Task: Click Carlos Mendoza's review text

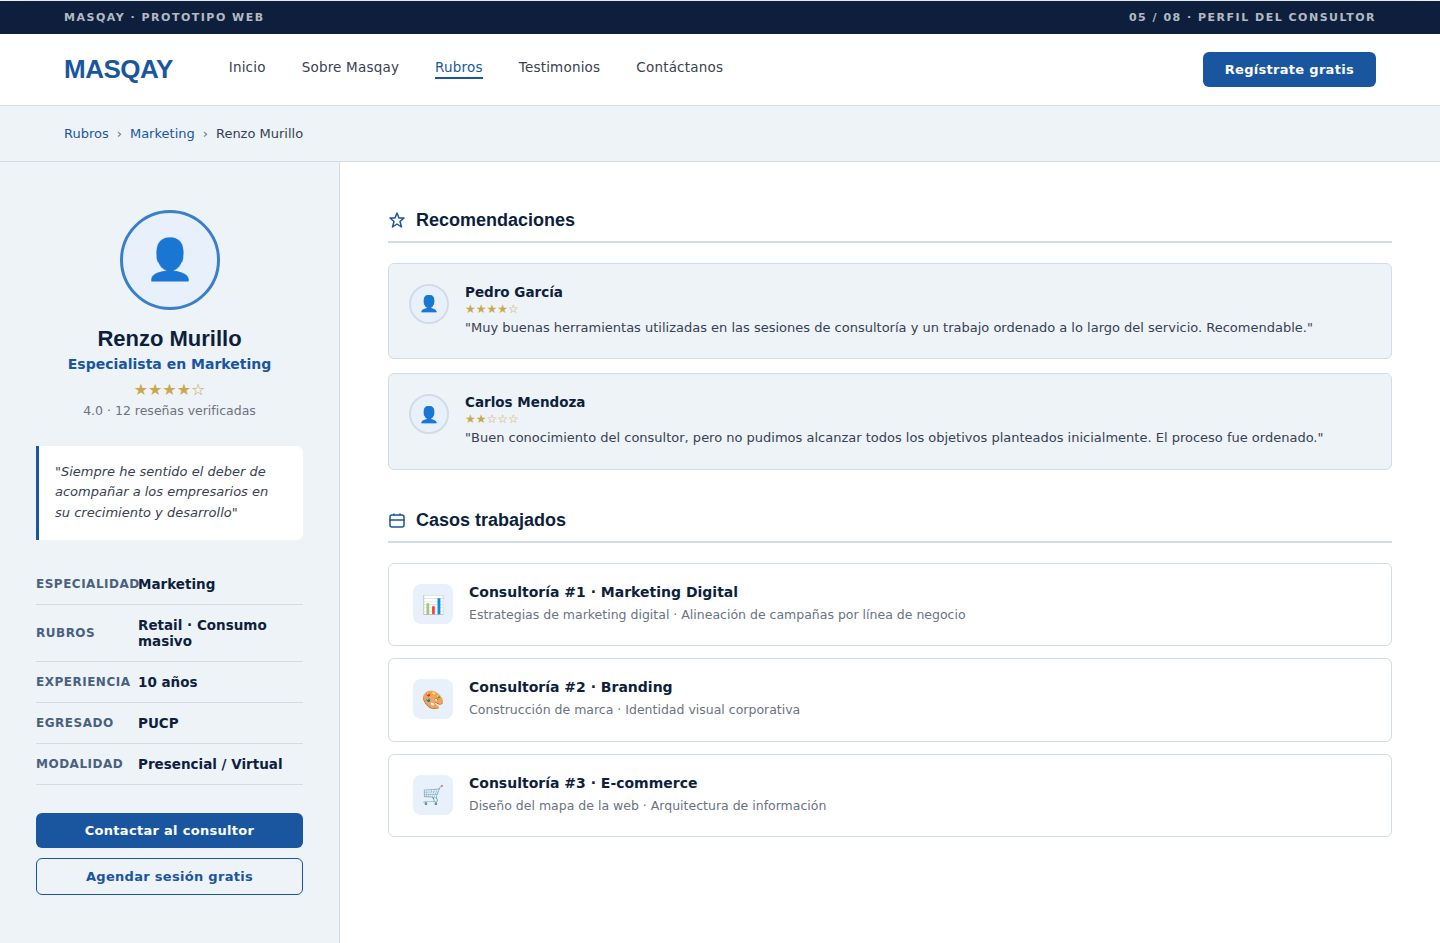Action: pyautogui.click(x=894, y=437)
